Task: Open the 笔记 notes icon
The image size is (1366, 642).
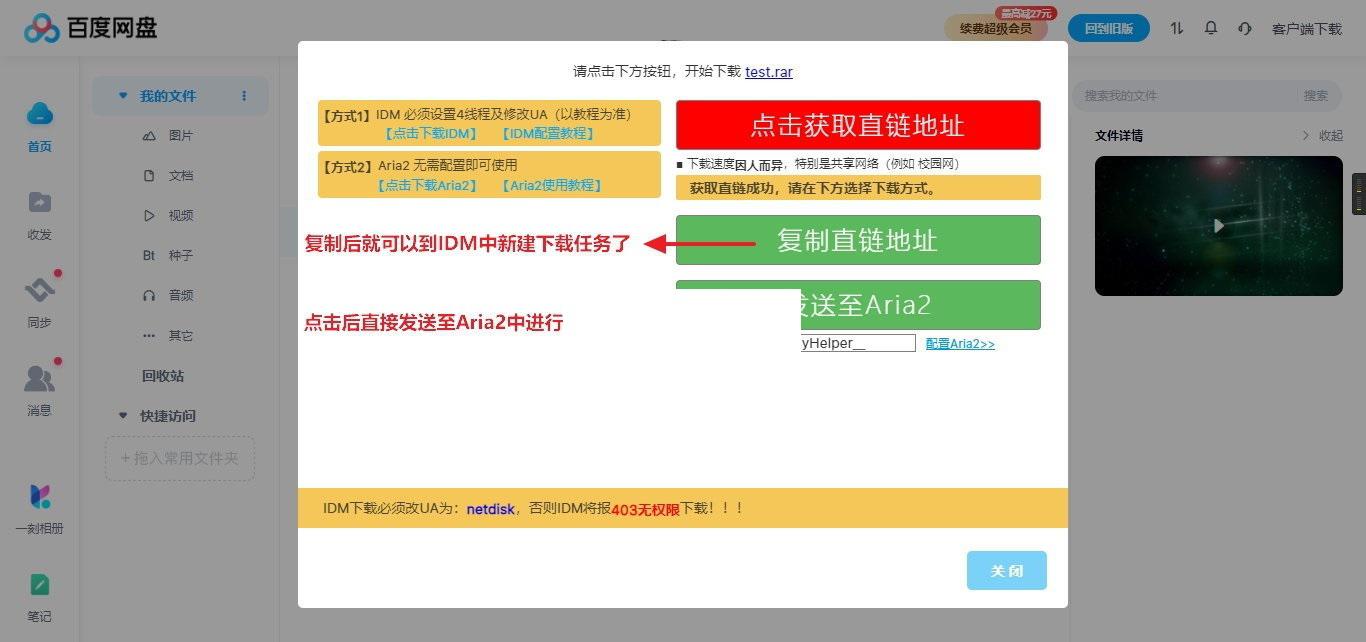Action: tap(39, 585)
